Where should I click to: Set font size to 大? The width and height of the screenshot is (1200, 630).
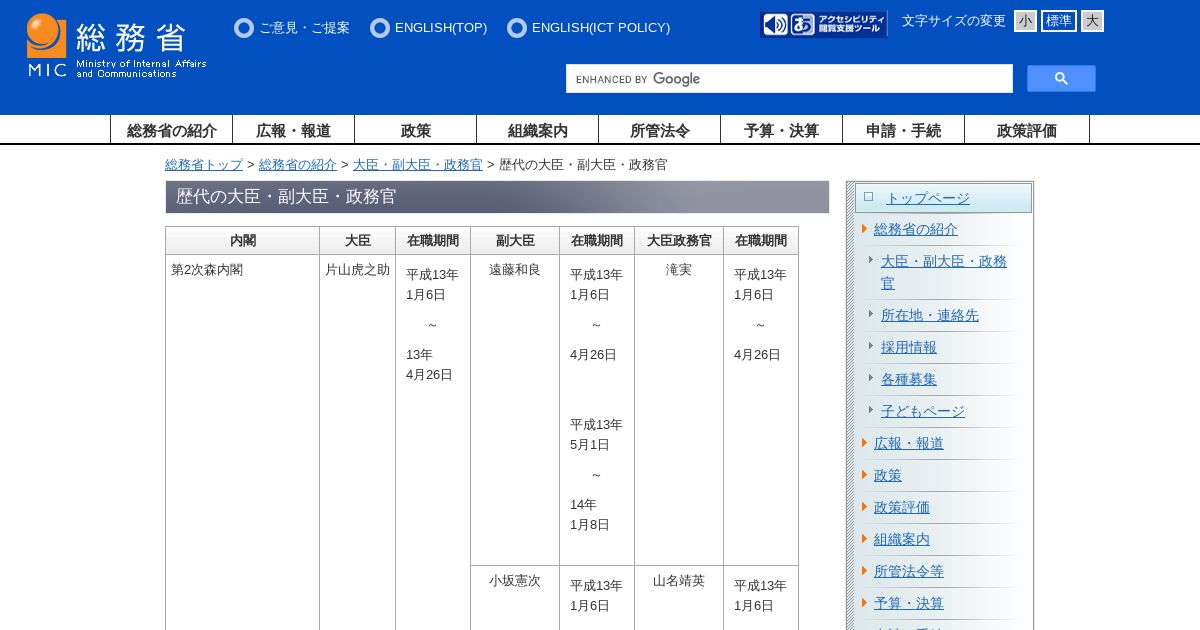coord(1092,21)
